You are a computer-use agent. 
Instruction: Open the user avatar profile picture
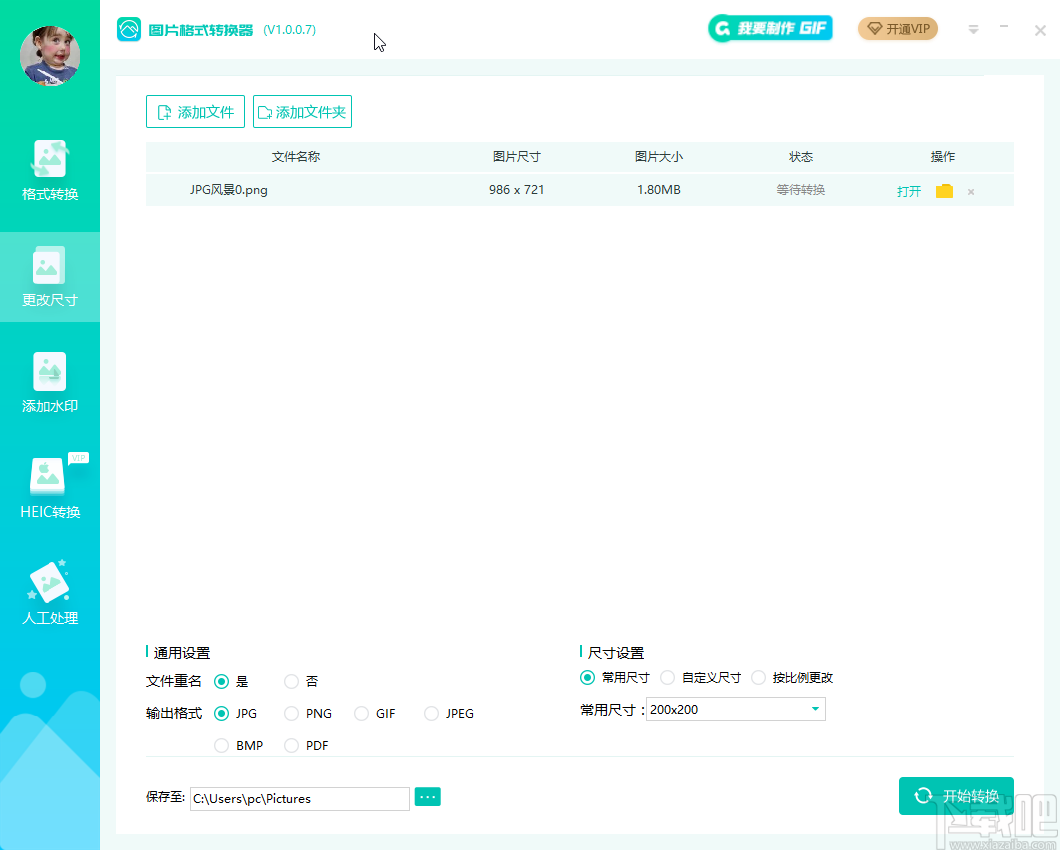tap(50, 56)
